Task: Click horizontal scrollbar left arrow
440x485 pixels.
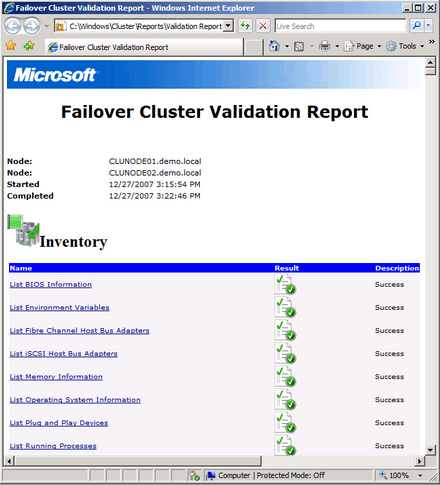Action: [x=9, y=461]
